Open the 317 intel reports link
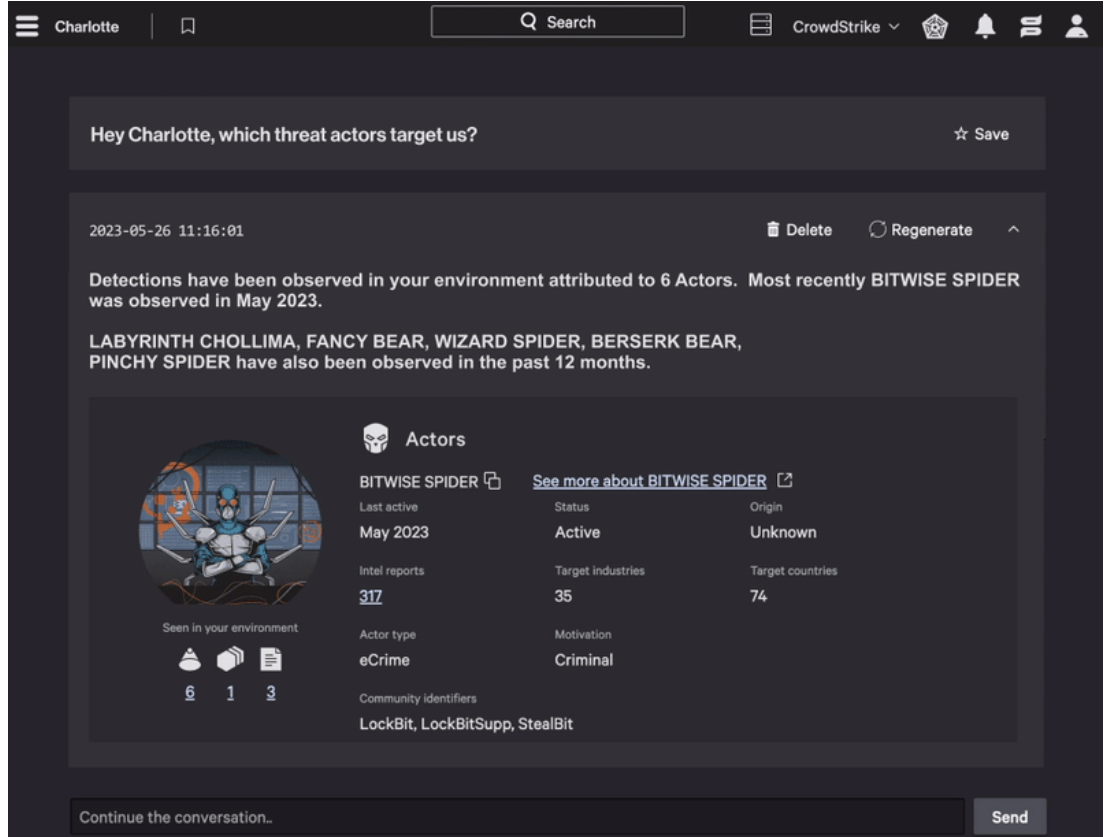1109x837 pixels. 370,597
